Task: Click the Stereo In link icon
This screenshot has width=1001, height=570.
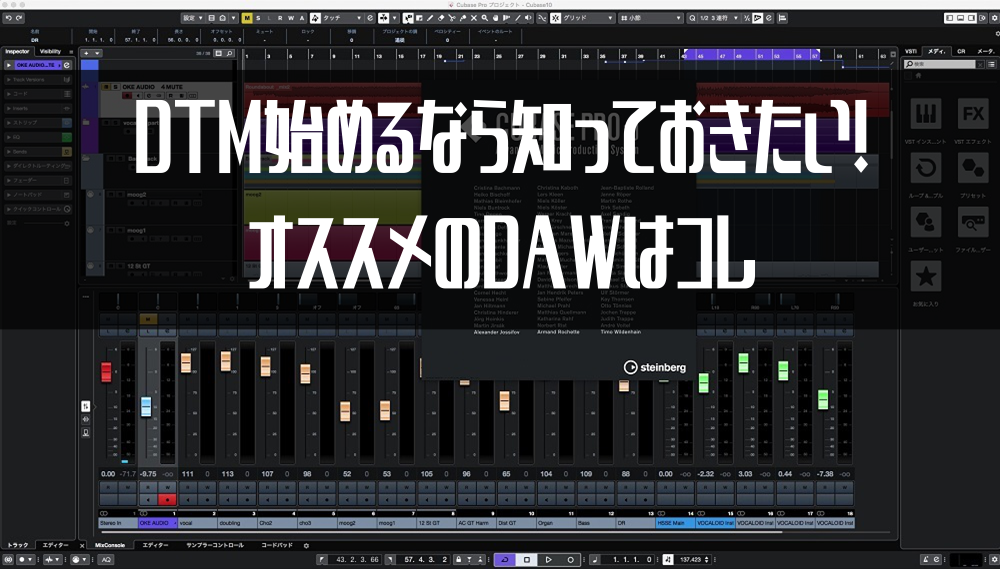Action: [104, 513]
